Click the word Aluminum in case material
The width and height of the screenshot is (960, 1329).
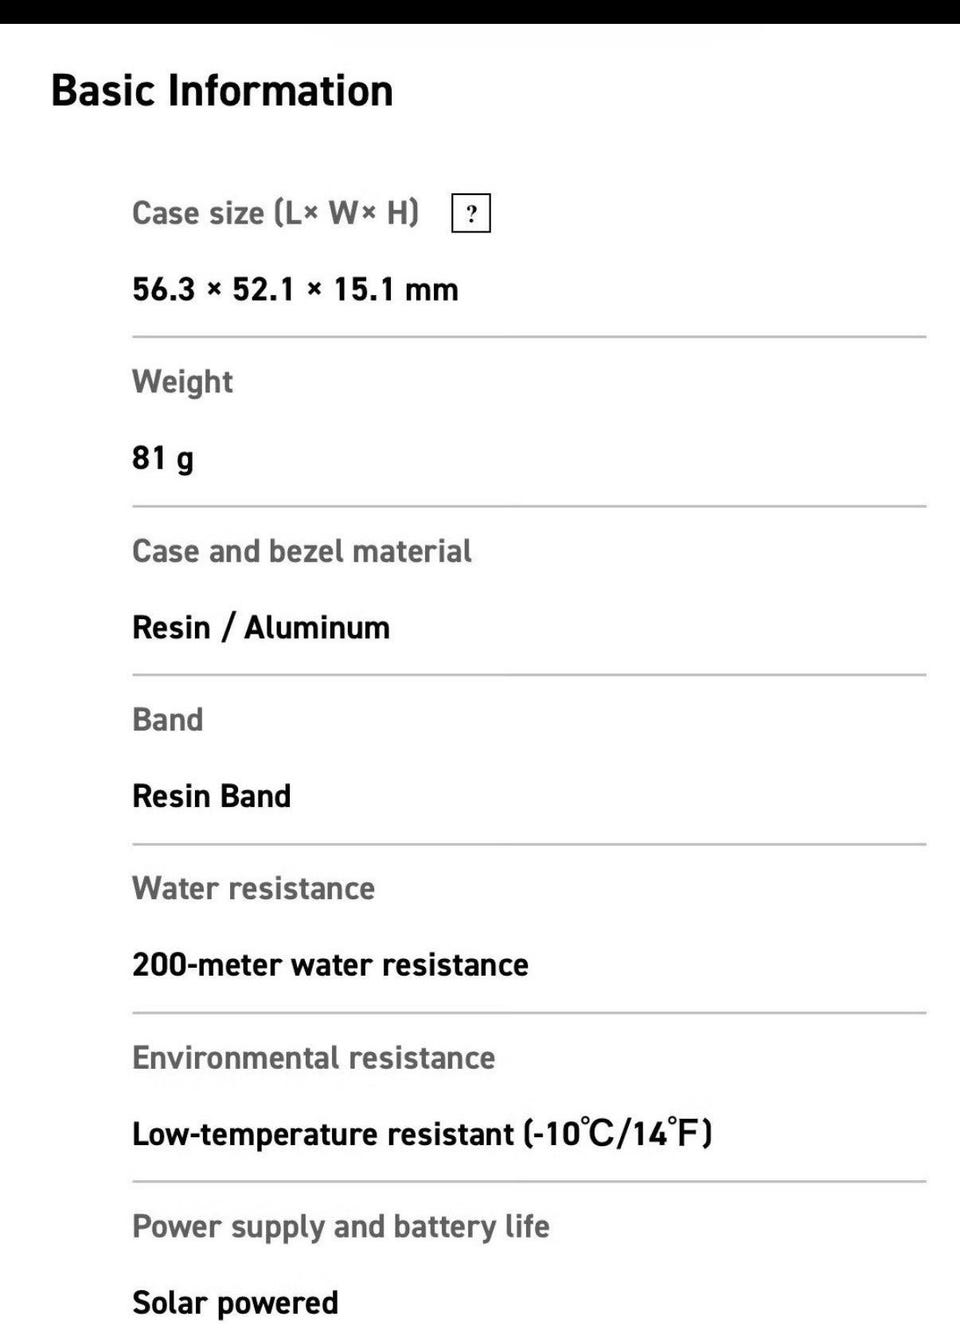(x=317, y=628)
